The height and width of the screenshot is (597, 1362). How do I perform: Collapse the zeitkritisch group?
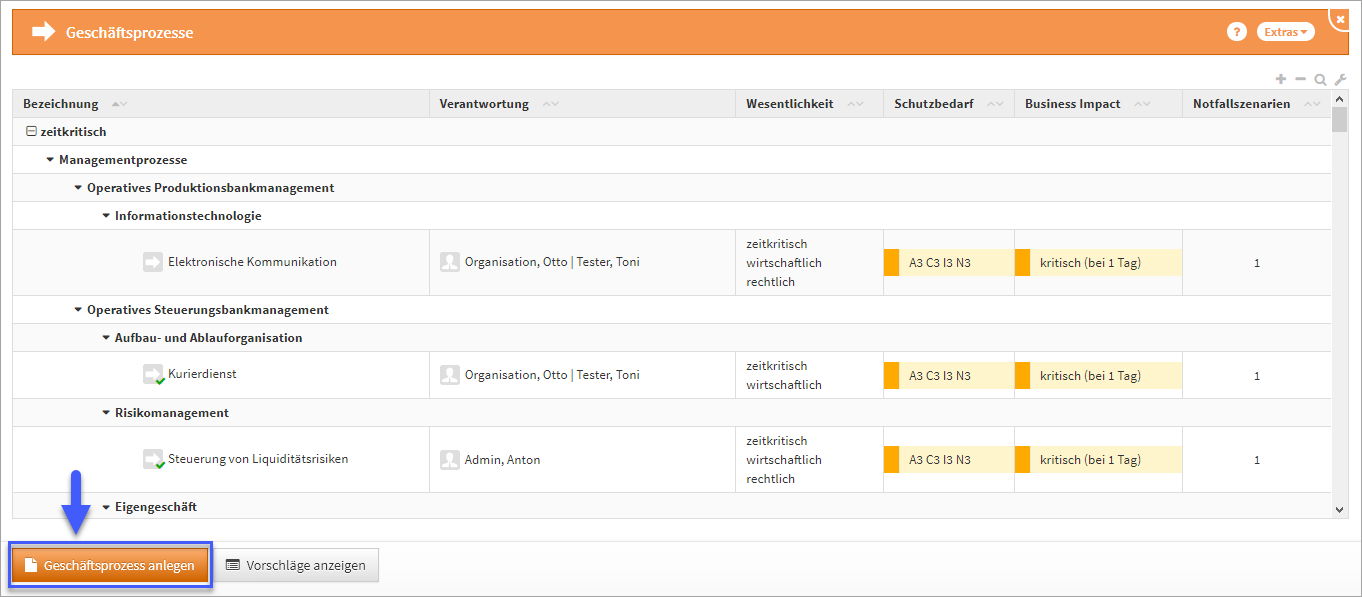[31, 132]
